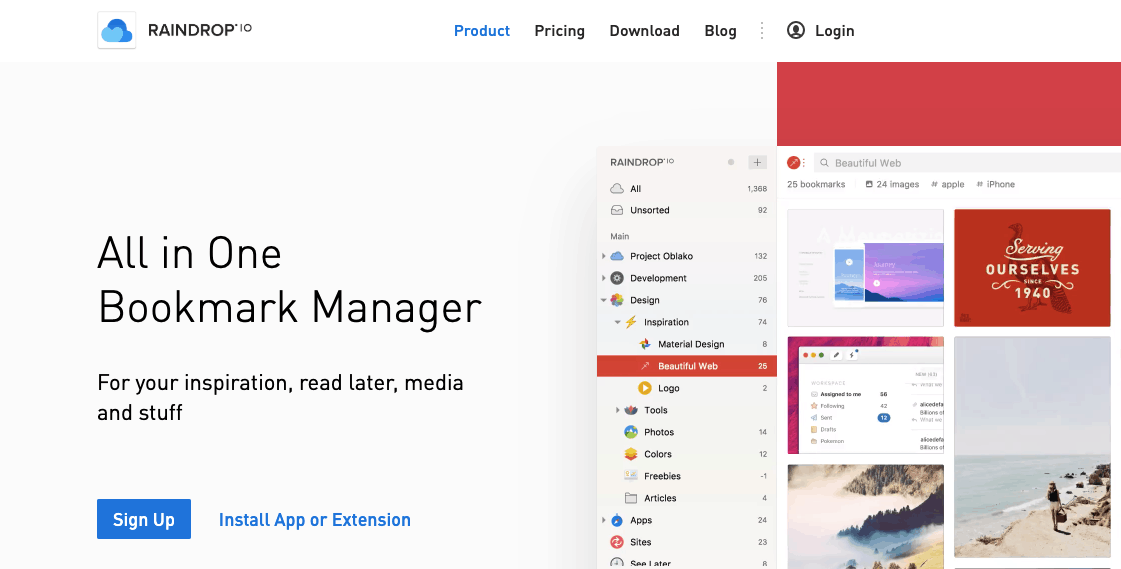Click the Login text link
This screenshot has width=1121, height=569.
coord(834,31)
